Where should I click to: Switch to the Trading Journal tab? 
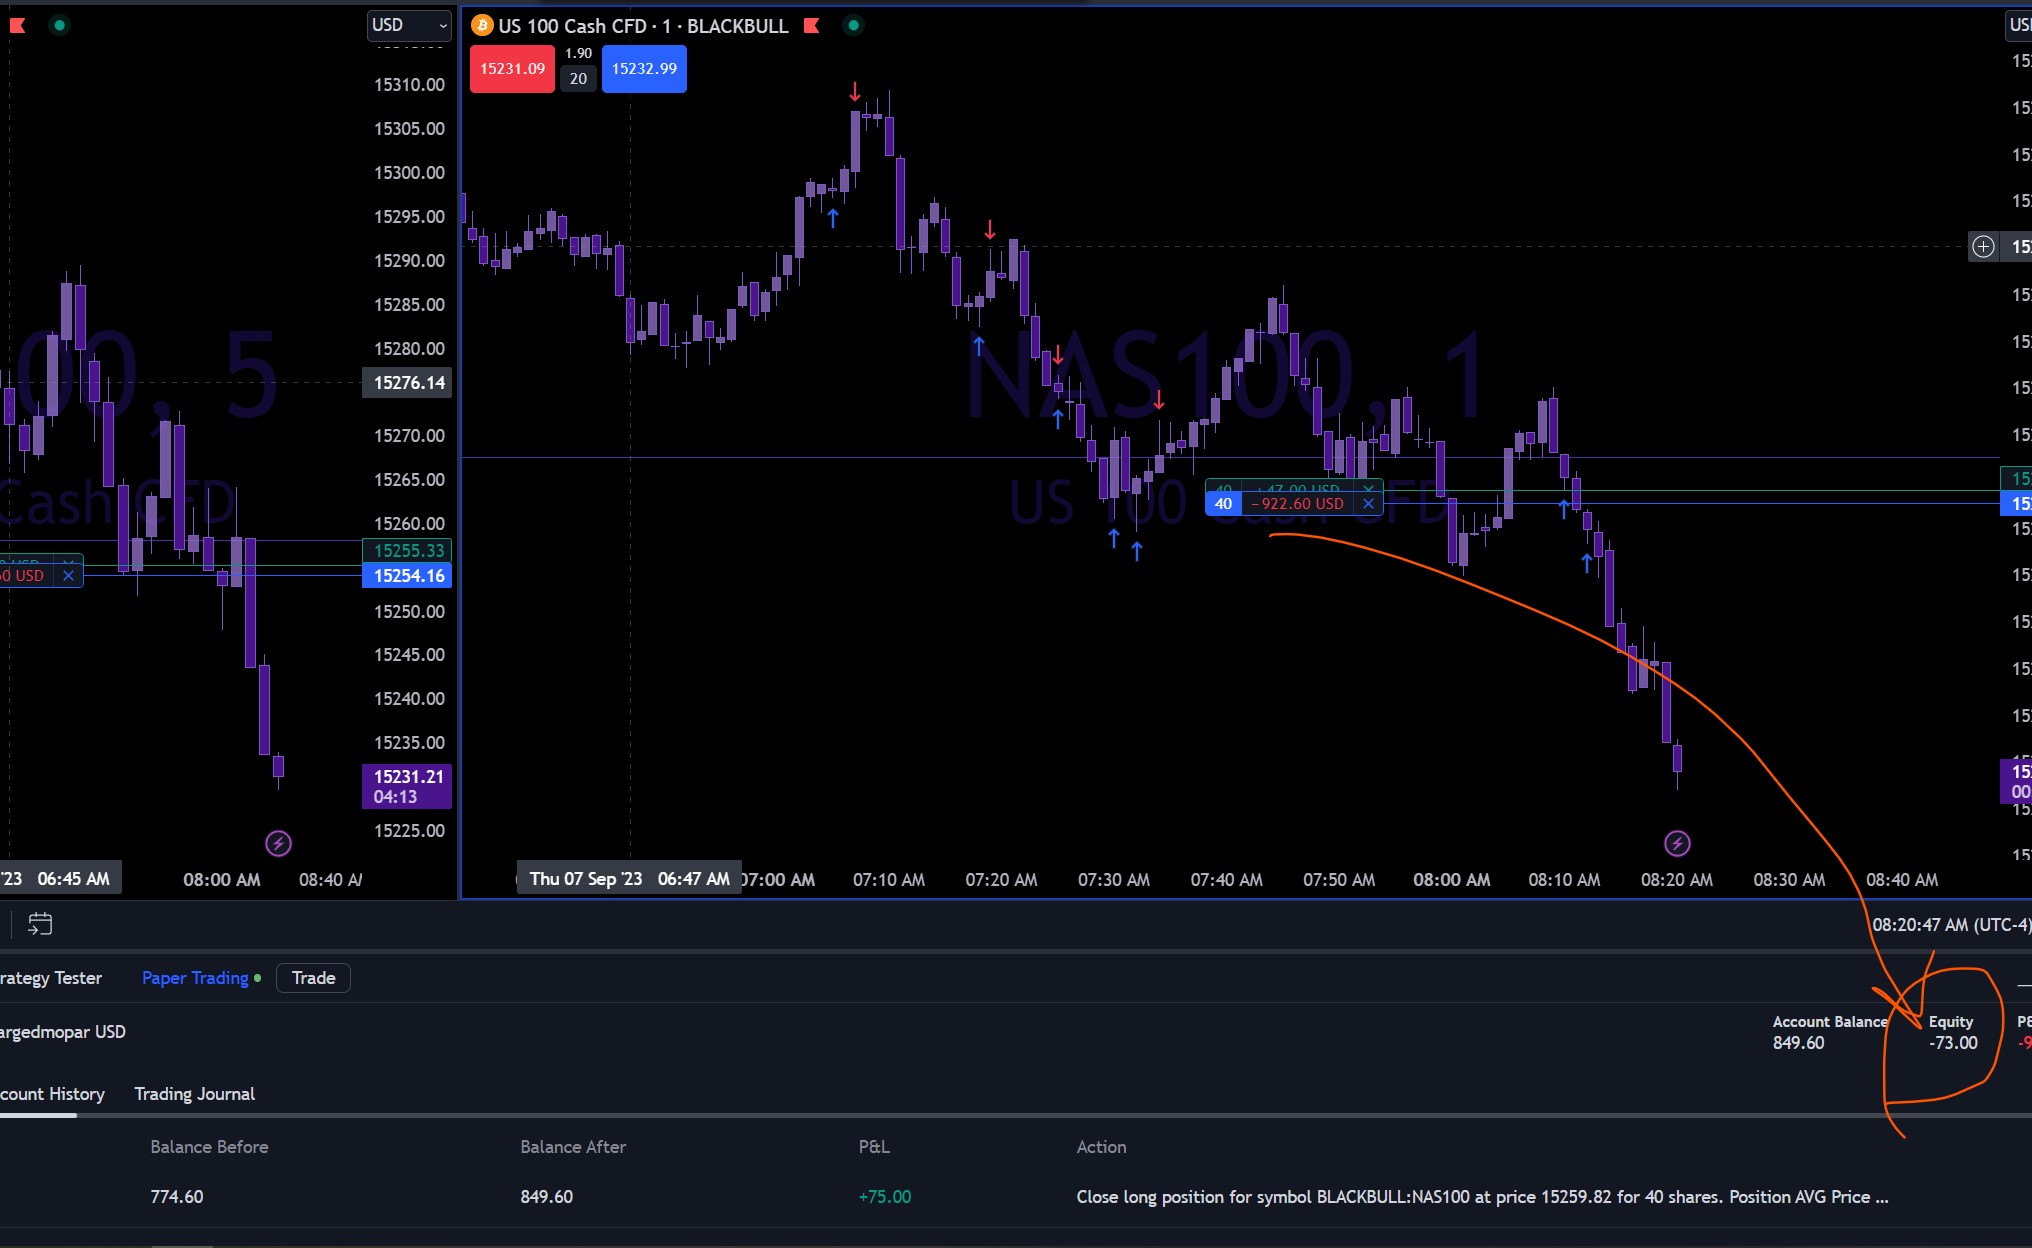tap(194, 1094)
